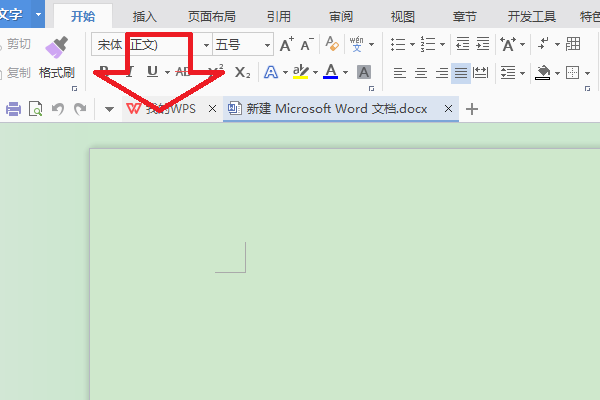Expand the font color dropdown arrow
600x400 pixels.
(x=345, y=72)
